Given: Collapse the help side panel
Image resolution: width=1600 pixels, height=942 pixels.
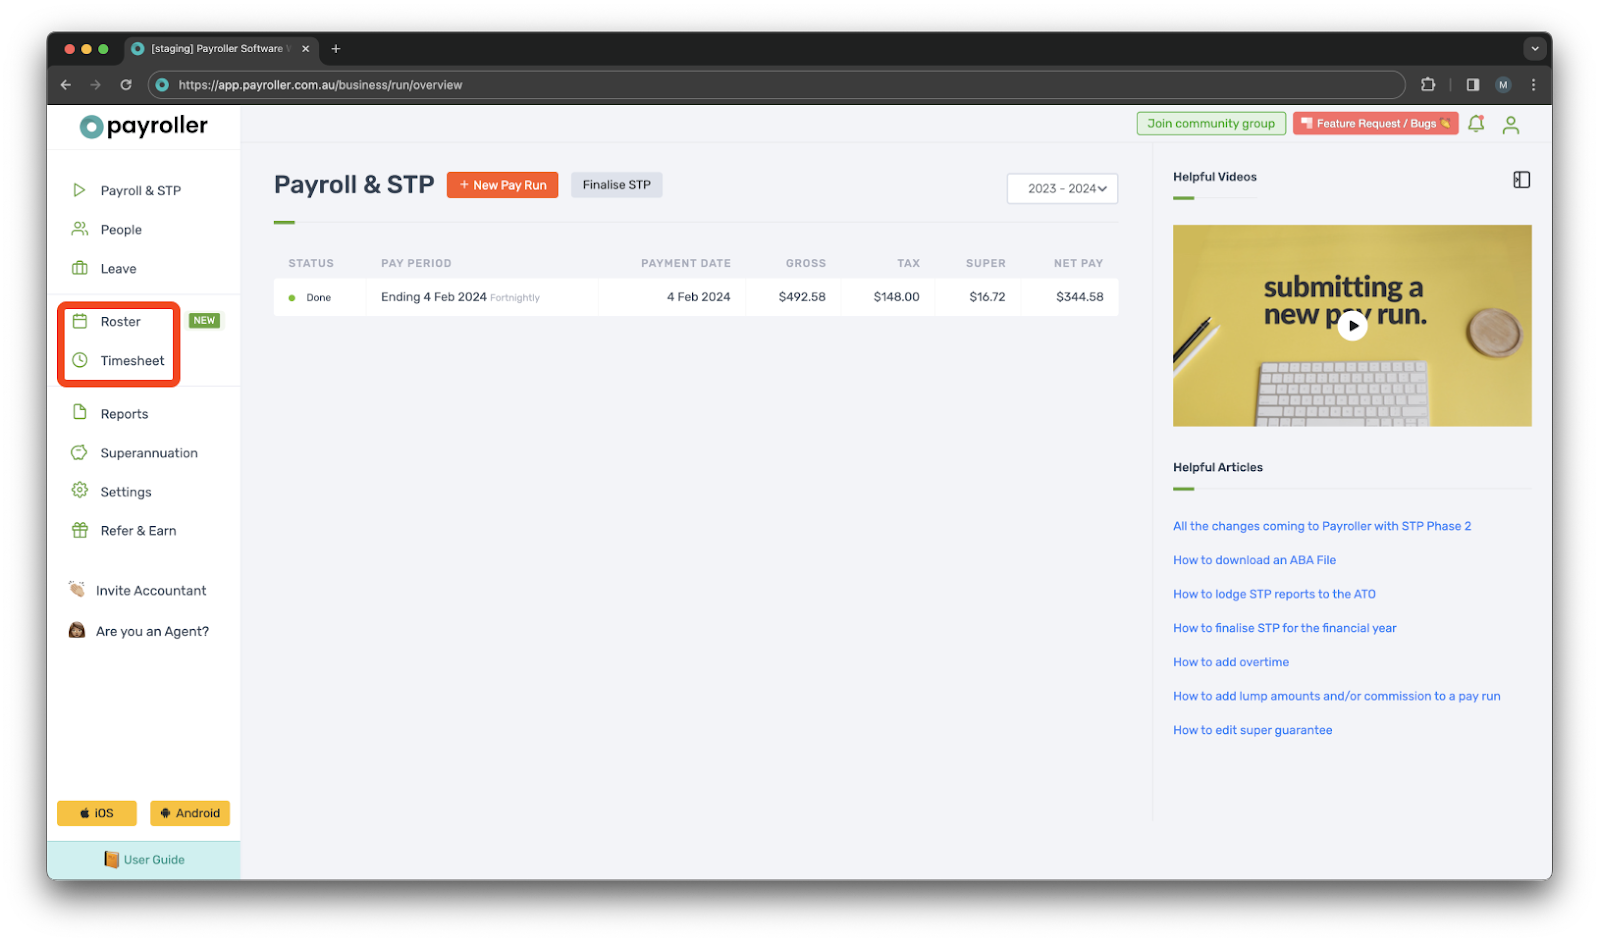Looking at the screenshot, I should pyautogui.click(x=1521, y=180).
